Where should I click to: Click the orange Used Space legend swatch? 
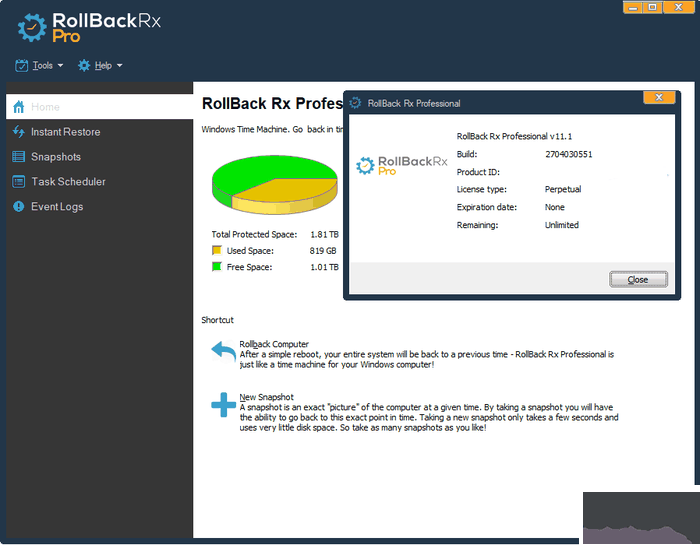217,251
